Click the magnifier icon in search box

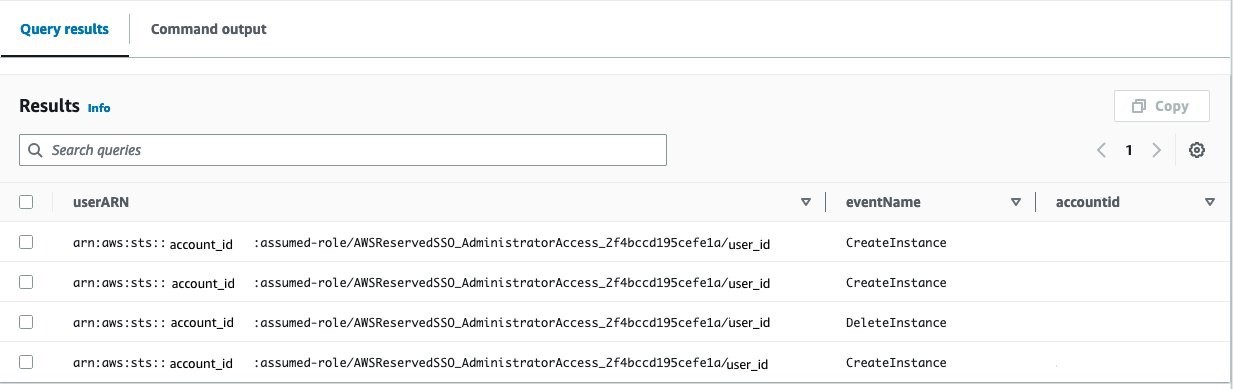pos(35,150)
